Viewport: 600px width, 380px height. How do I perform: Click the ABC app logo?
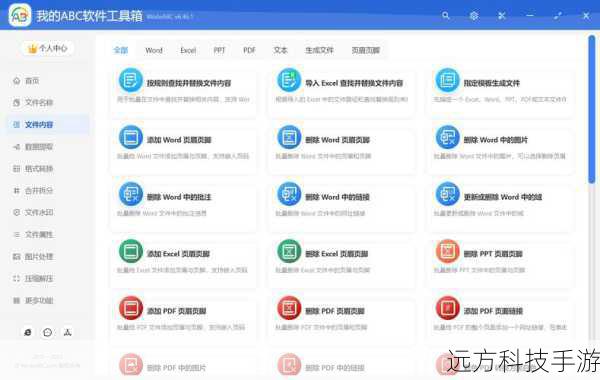(20, 15)
